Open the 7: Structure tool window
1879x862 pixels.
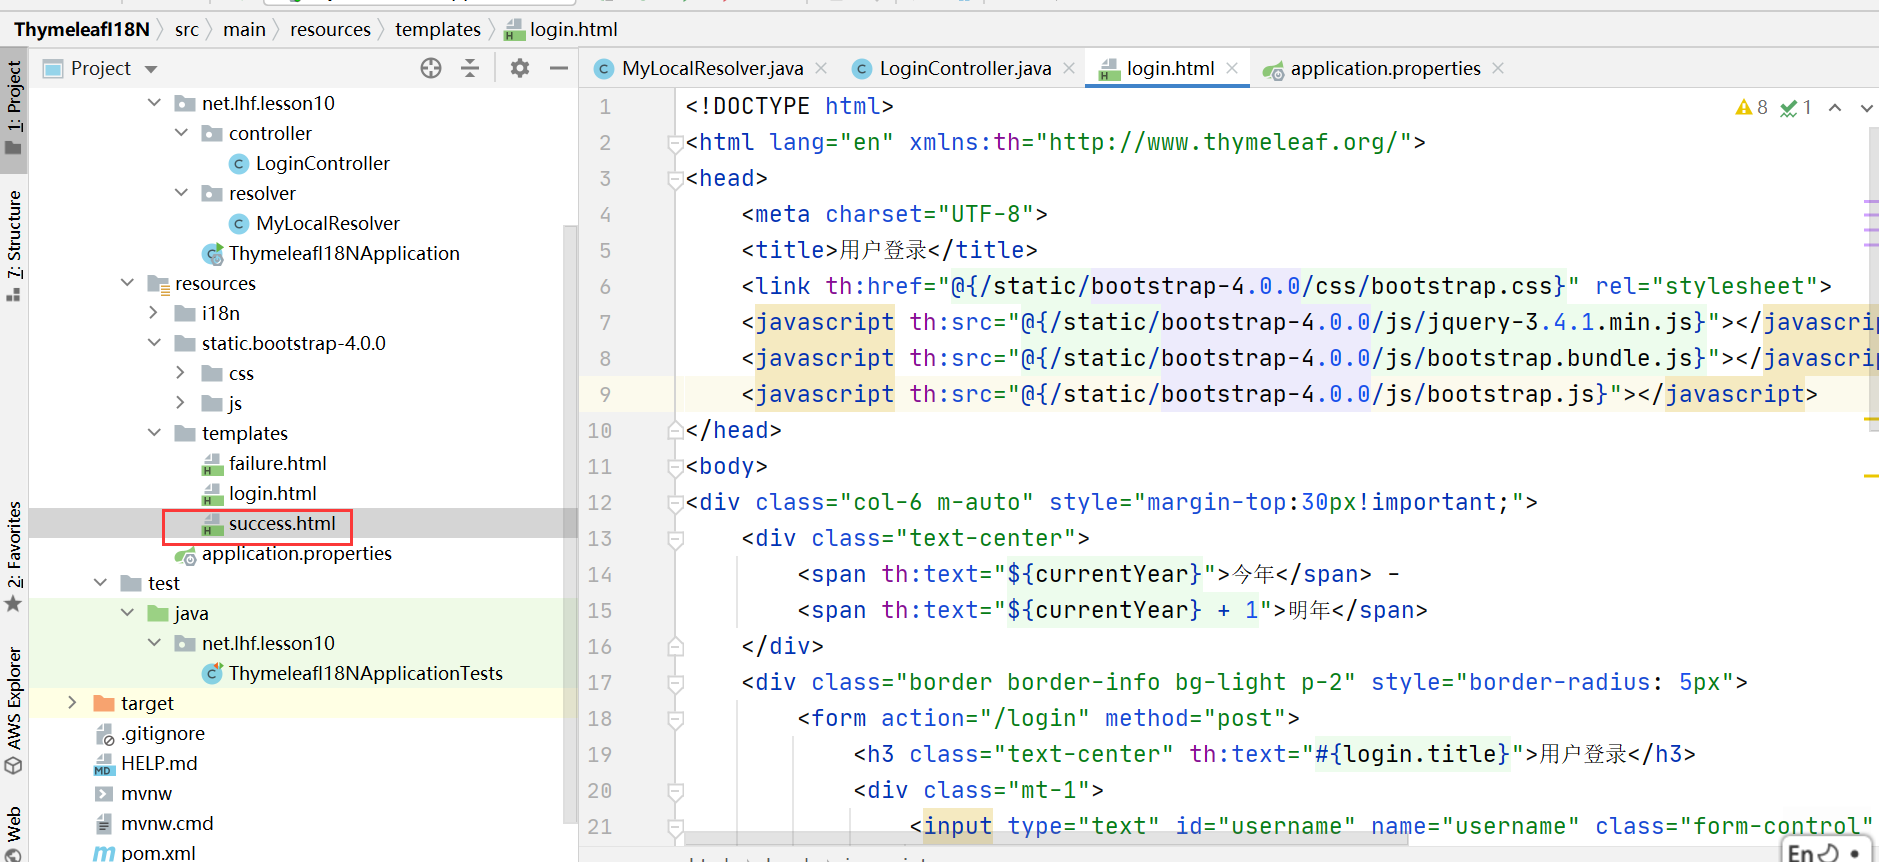14,245
